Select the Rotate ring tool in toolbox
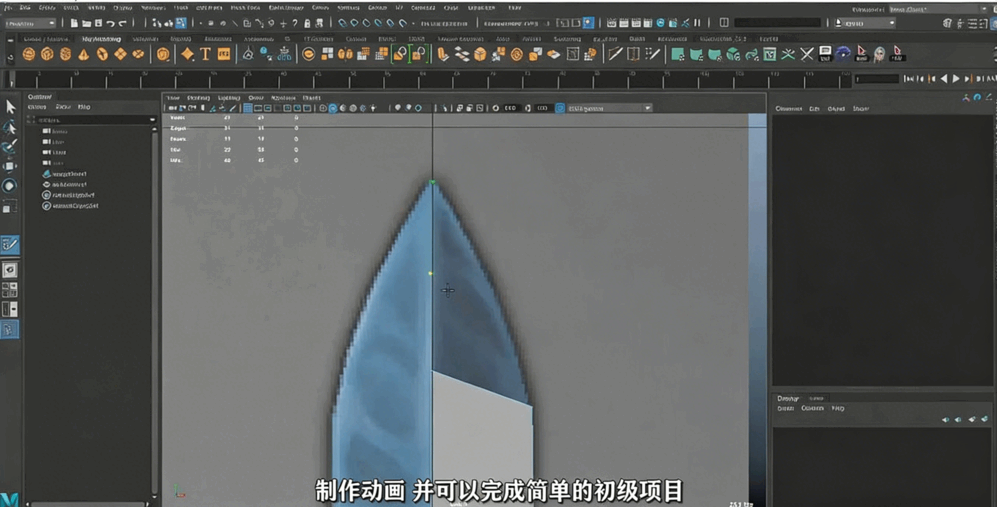The image size is (997, 507). pos(10,186)
